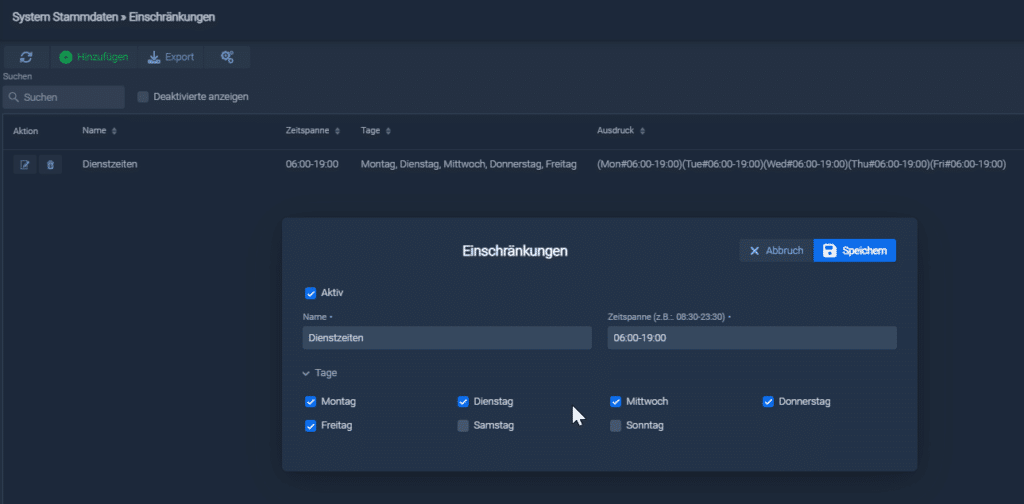Enable the Sonntag checkbox
The image size is (1024, 504).
point(615,426)
